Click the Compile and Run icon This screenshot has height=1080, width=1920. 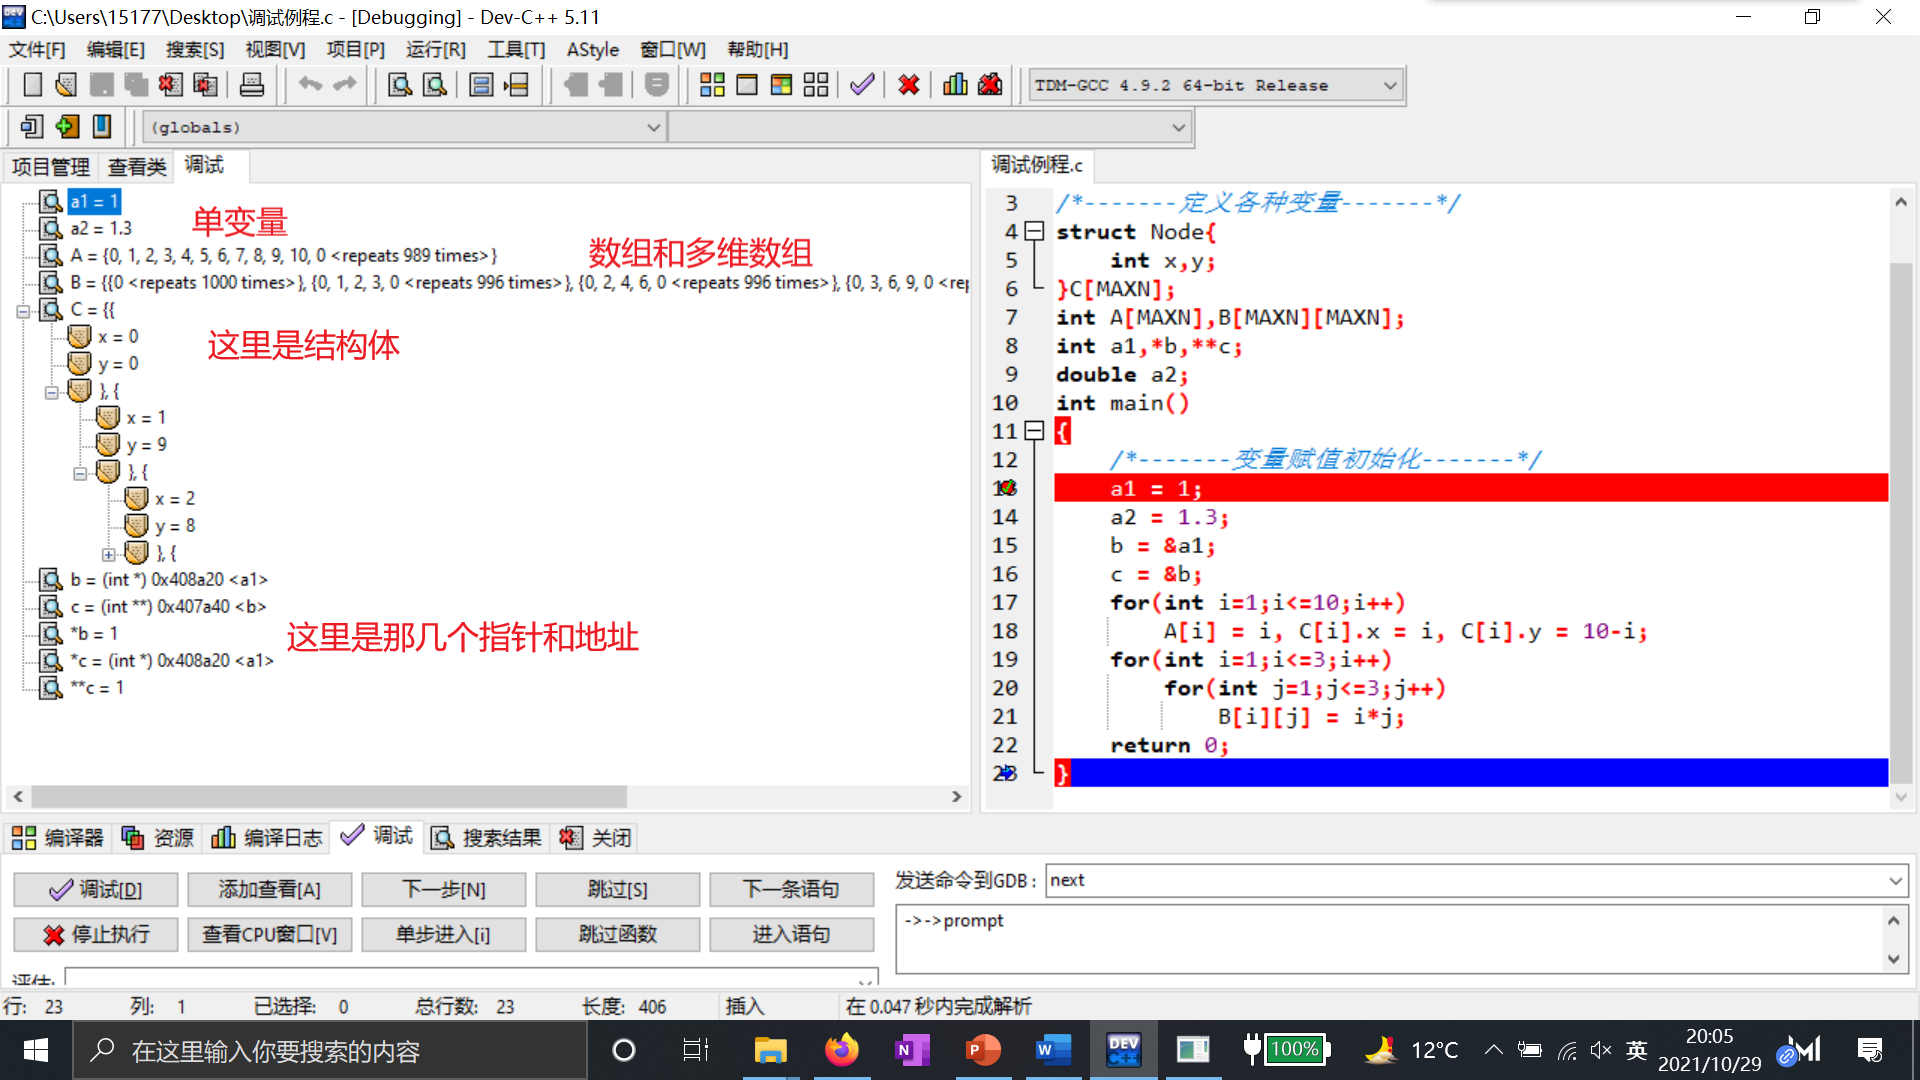(x=781, y=85)
